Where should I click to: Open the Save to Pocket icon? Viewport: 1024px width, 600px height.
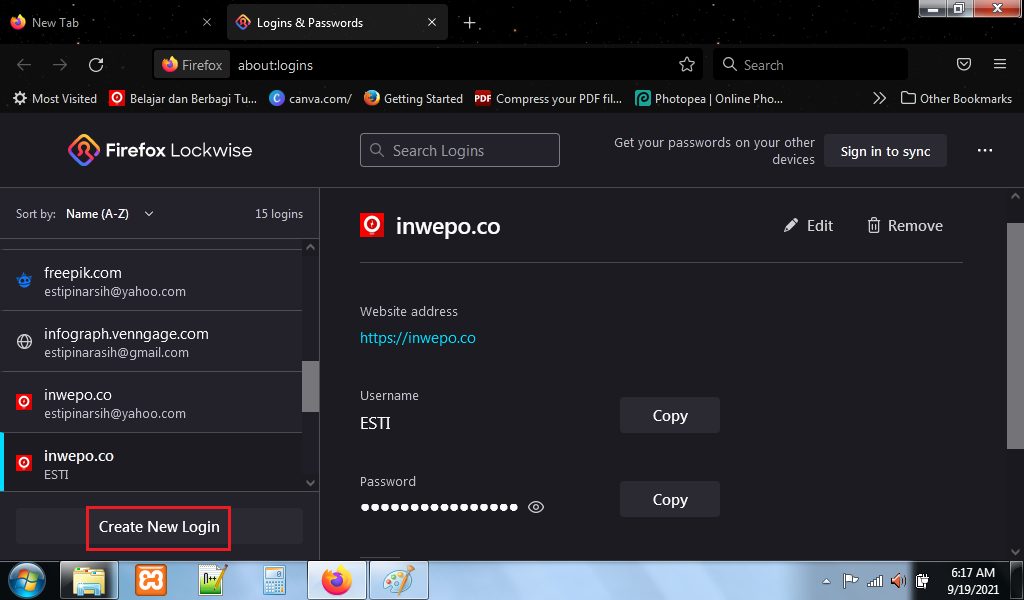(x=963, y=64)
